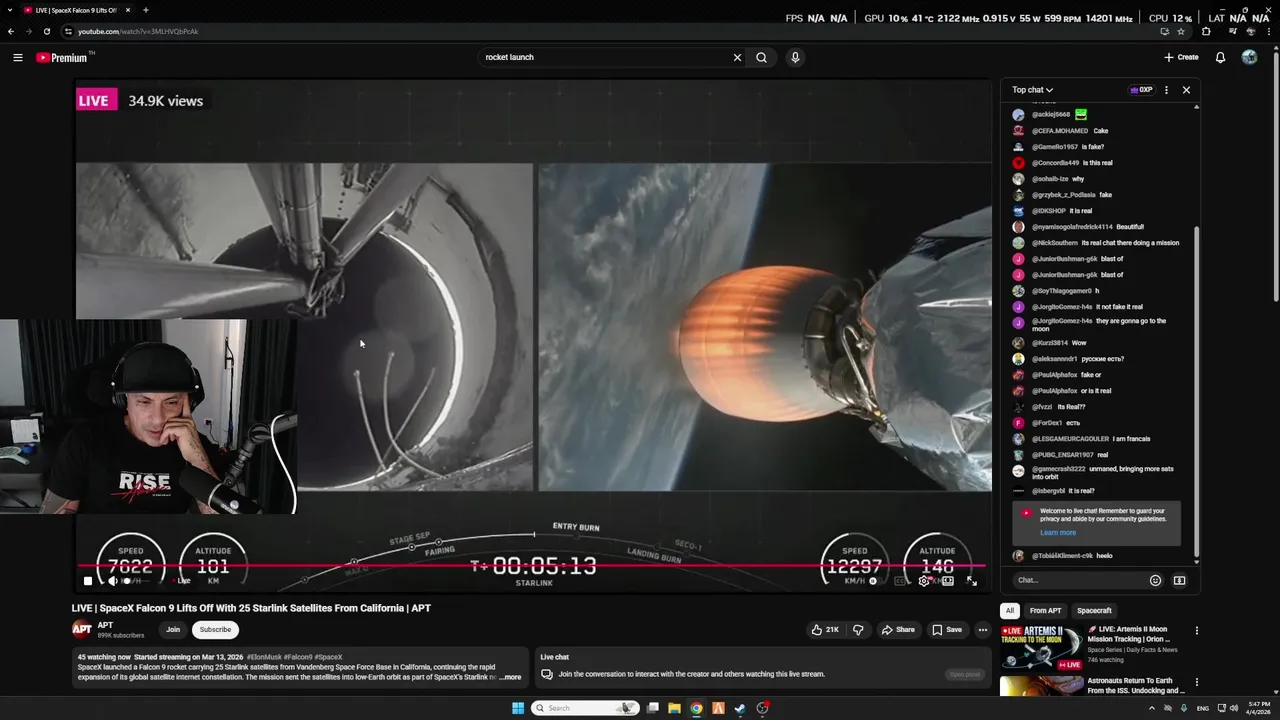The image size is (1280, 720).
Task: Toggle closed captions in the player
Action: pyautogui.click(x=900, y=580)
